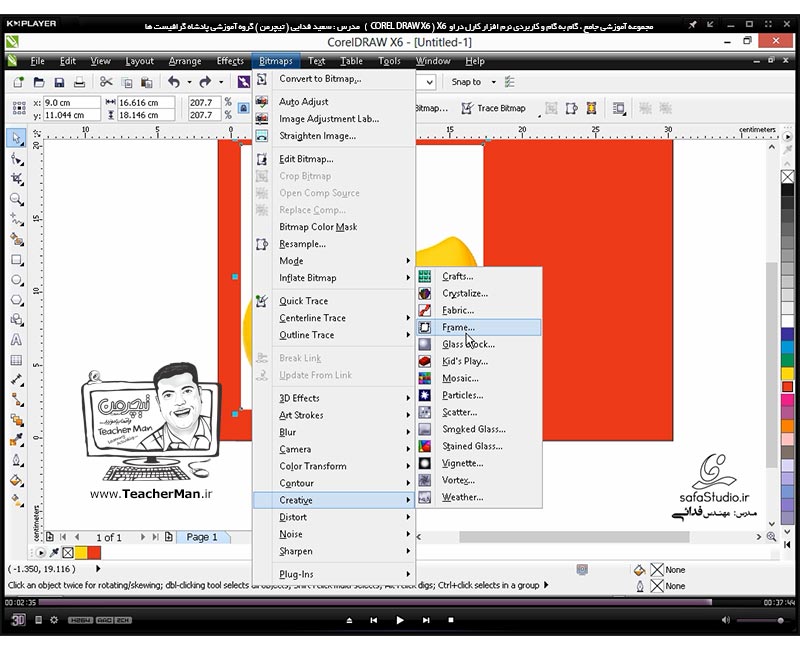The height and width of the screenshot is (650, 800).
Task: Select the Text tool in toolbox
Action: [x=17, y=340]
